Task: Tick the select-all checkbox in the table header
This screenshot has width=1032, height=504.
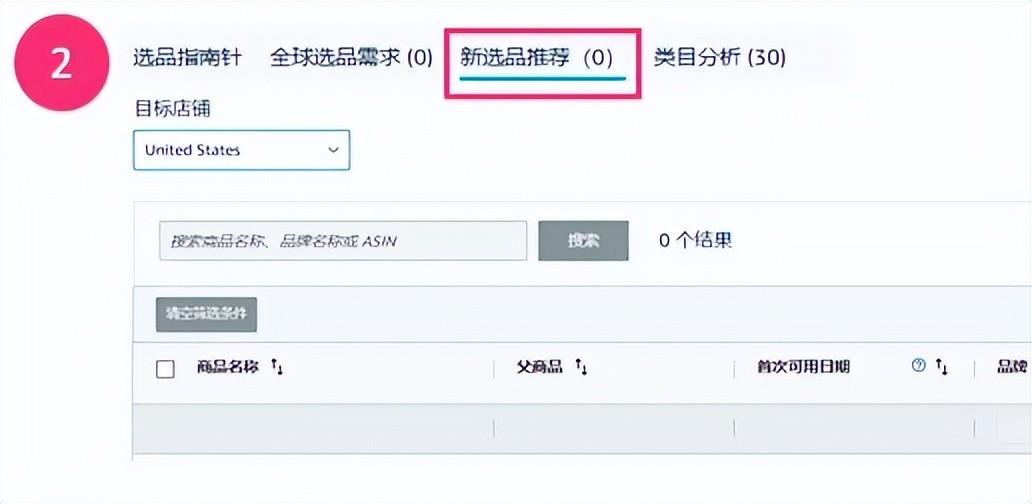Action: pos(166,369)
